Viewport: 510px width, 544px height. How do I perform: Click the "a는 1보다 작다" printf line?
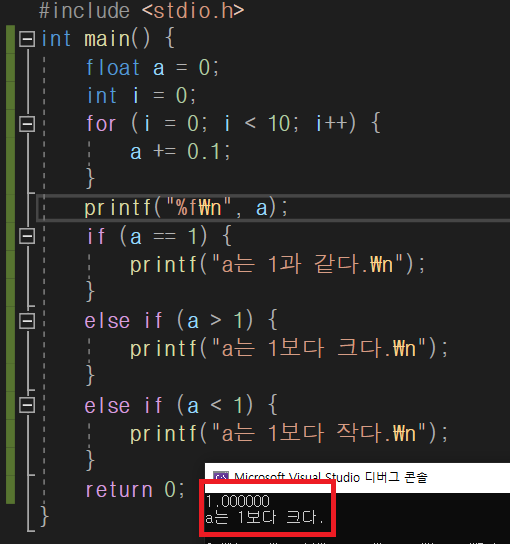coord(289,433)
